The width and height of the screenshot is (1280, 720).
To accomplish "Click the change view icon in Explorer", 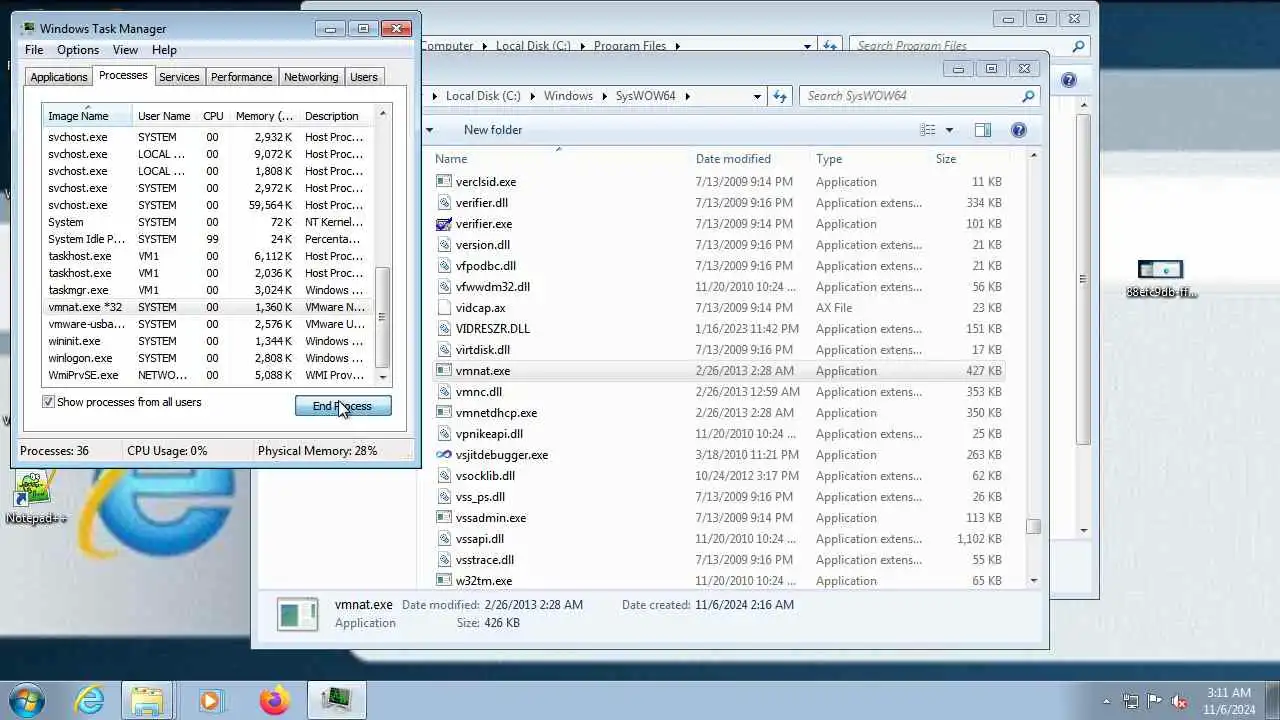I will pos(928,130).
